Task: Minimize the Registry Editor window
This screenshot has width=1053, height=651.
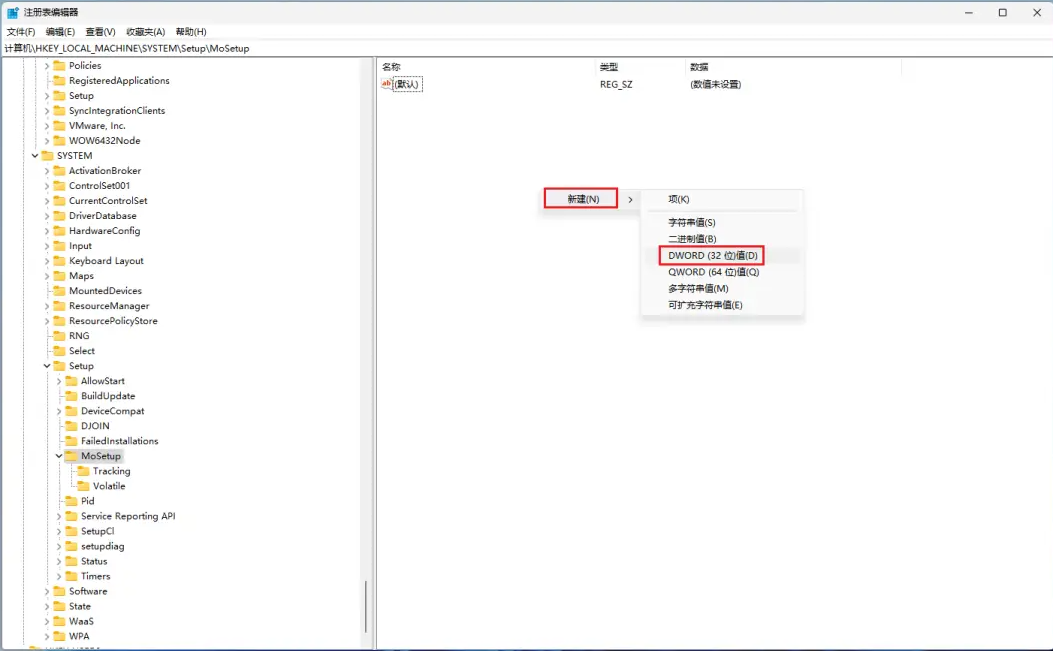Action: pos(968,12)
